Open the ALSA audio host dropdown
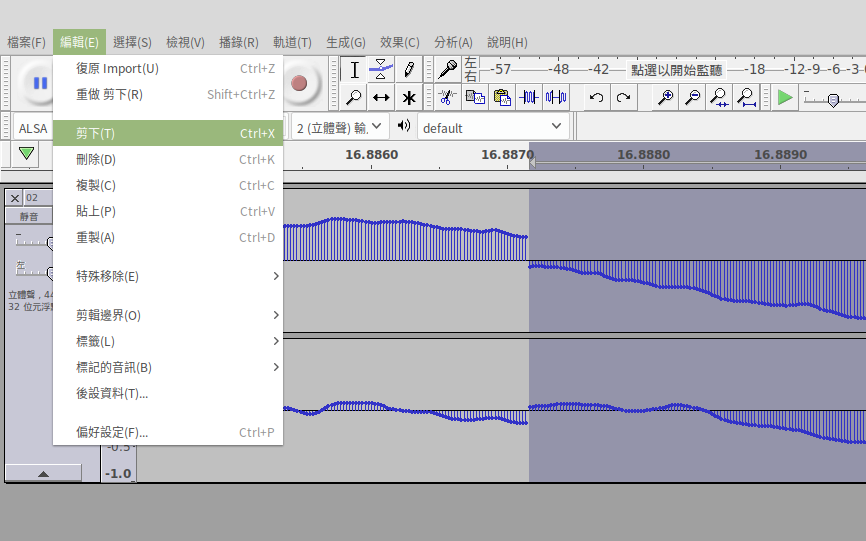The width and height of the screenshot is (866, 541). click(33, 128)
